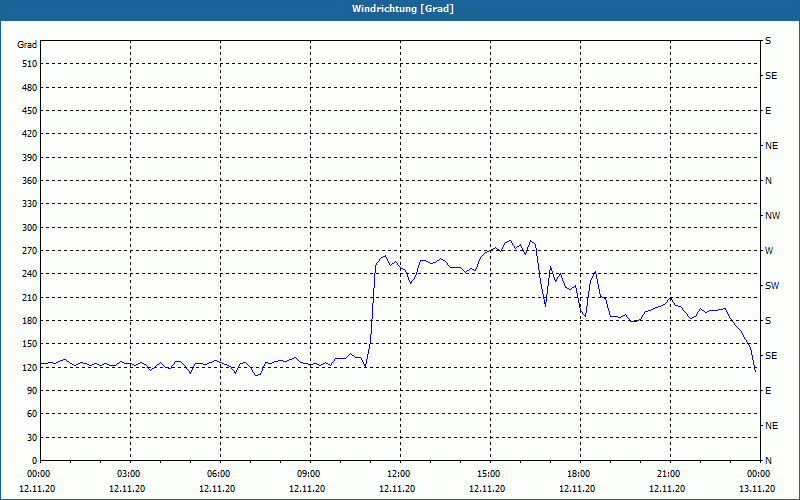The image size is (800, 500).
Task: Pick the 300 value on the left axis
Action: (x=30, y=228)
